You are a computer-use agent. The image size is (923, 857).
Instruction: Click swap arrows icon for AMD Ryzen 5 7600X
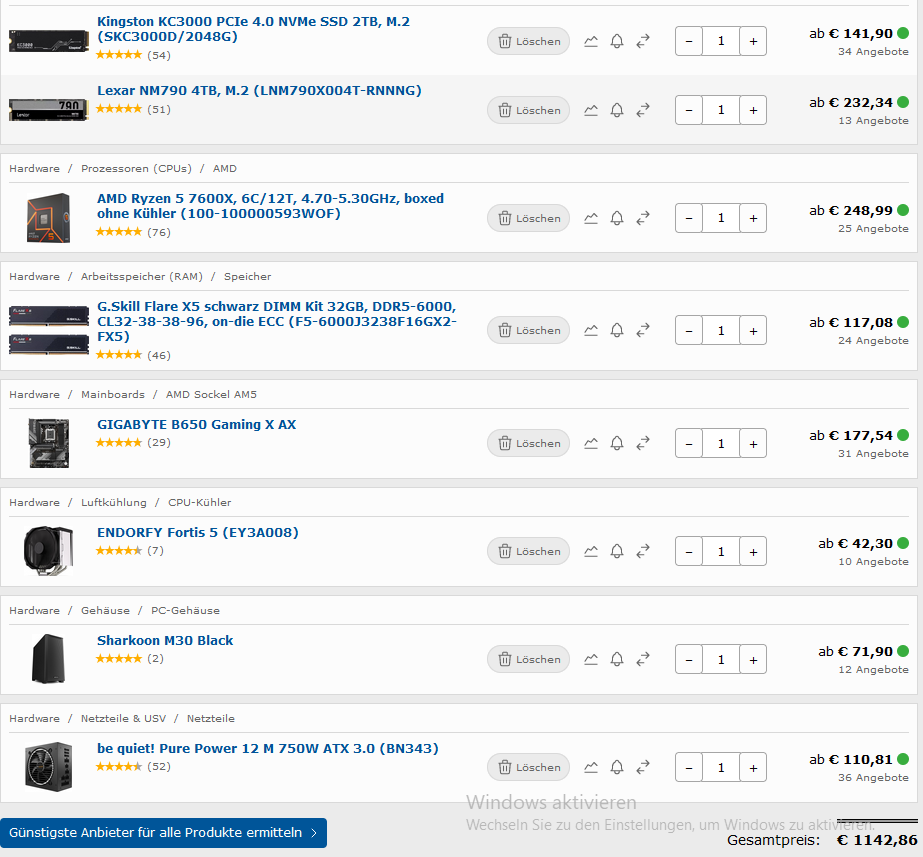point(643,218)
